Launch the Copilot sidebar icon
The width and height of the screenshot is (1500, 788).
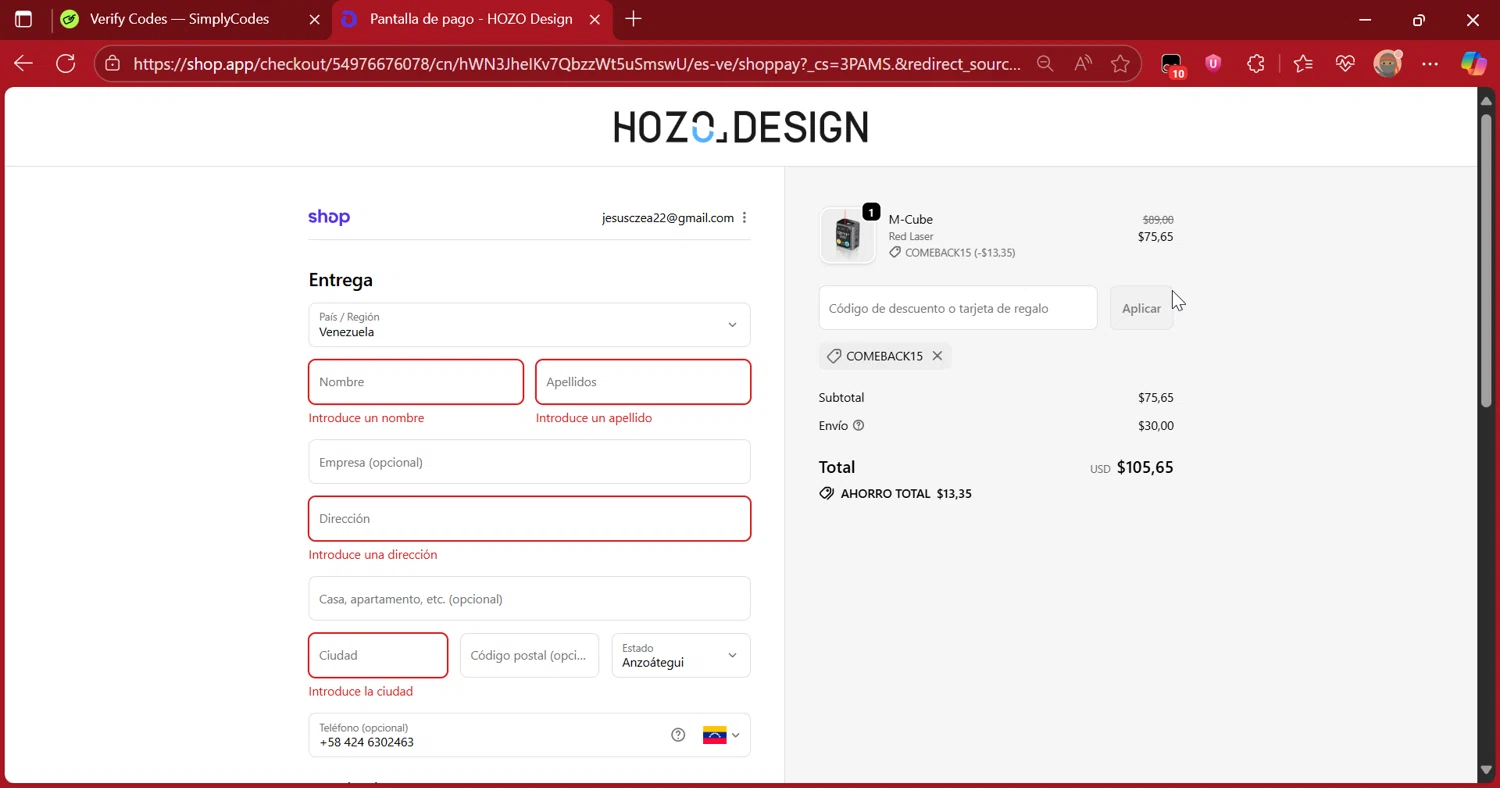[x=1473, y=64]
